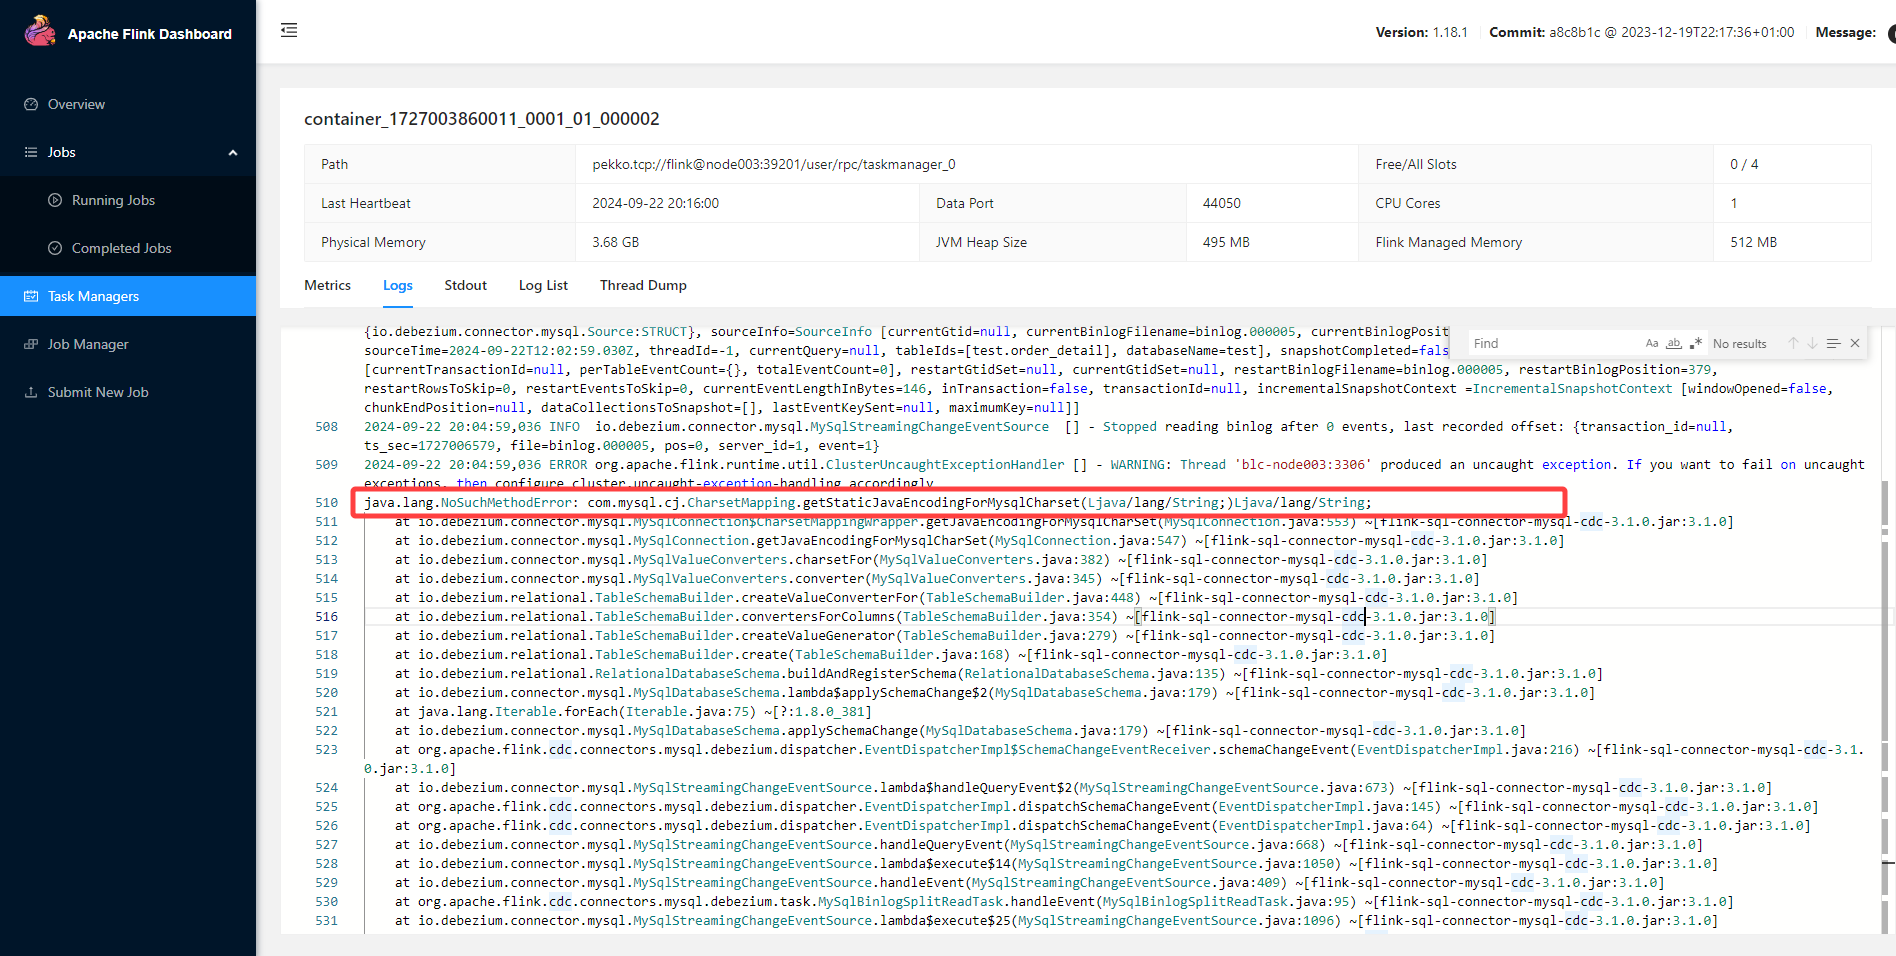Click the Data Port value 44050
1896x956 pixels.
(x=1221, y=203)
